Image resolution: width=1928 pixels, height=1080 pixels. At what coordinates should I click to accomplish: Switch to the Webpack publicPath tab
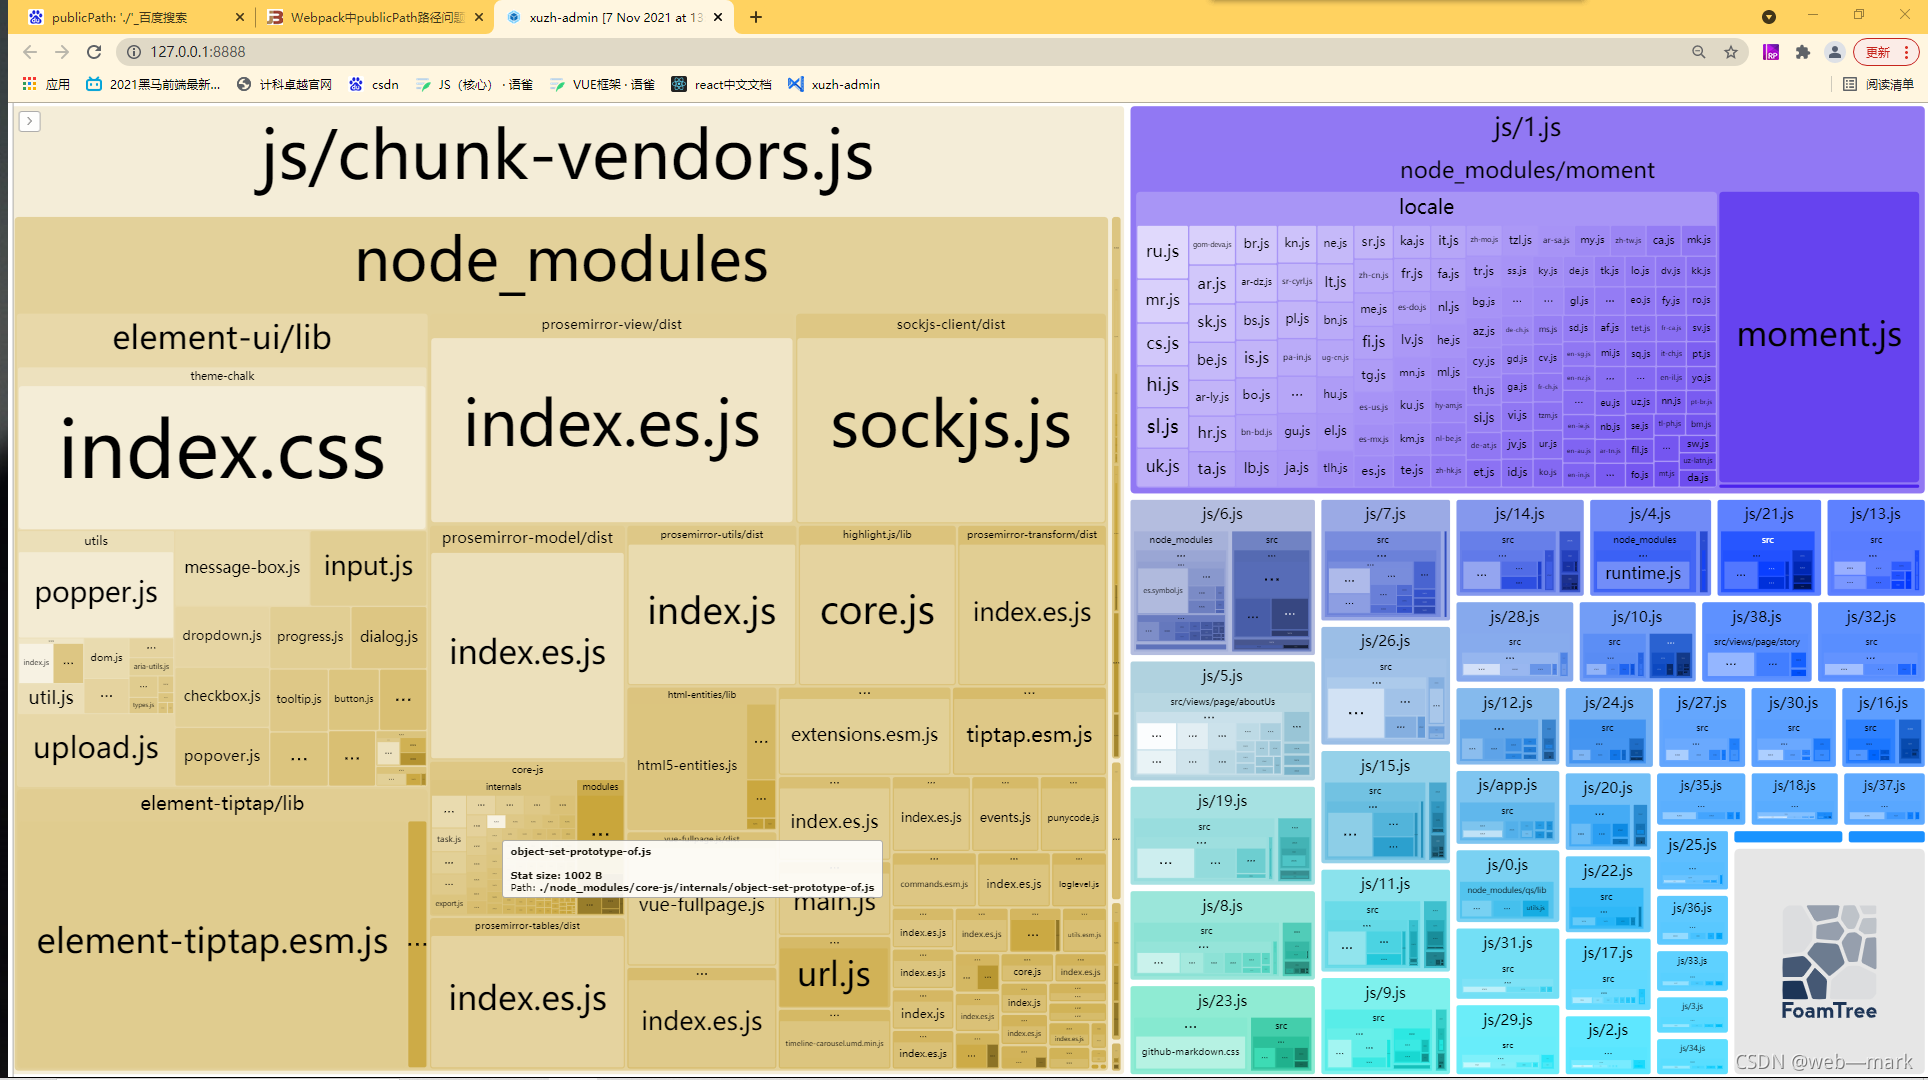(x=374, y=17)
